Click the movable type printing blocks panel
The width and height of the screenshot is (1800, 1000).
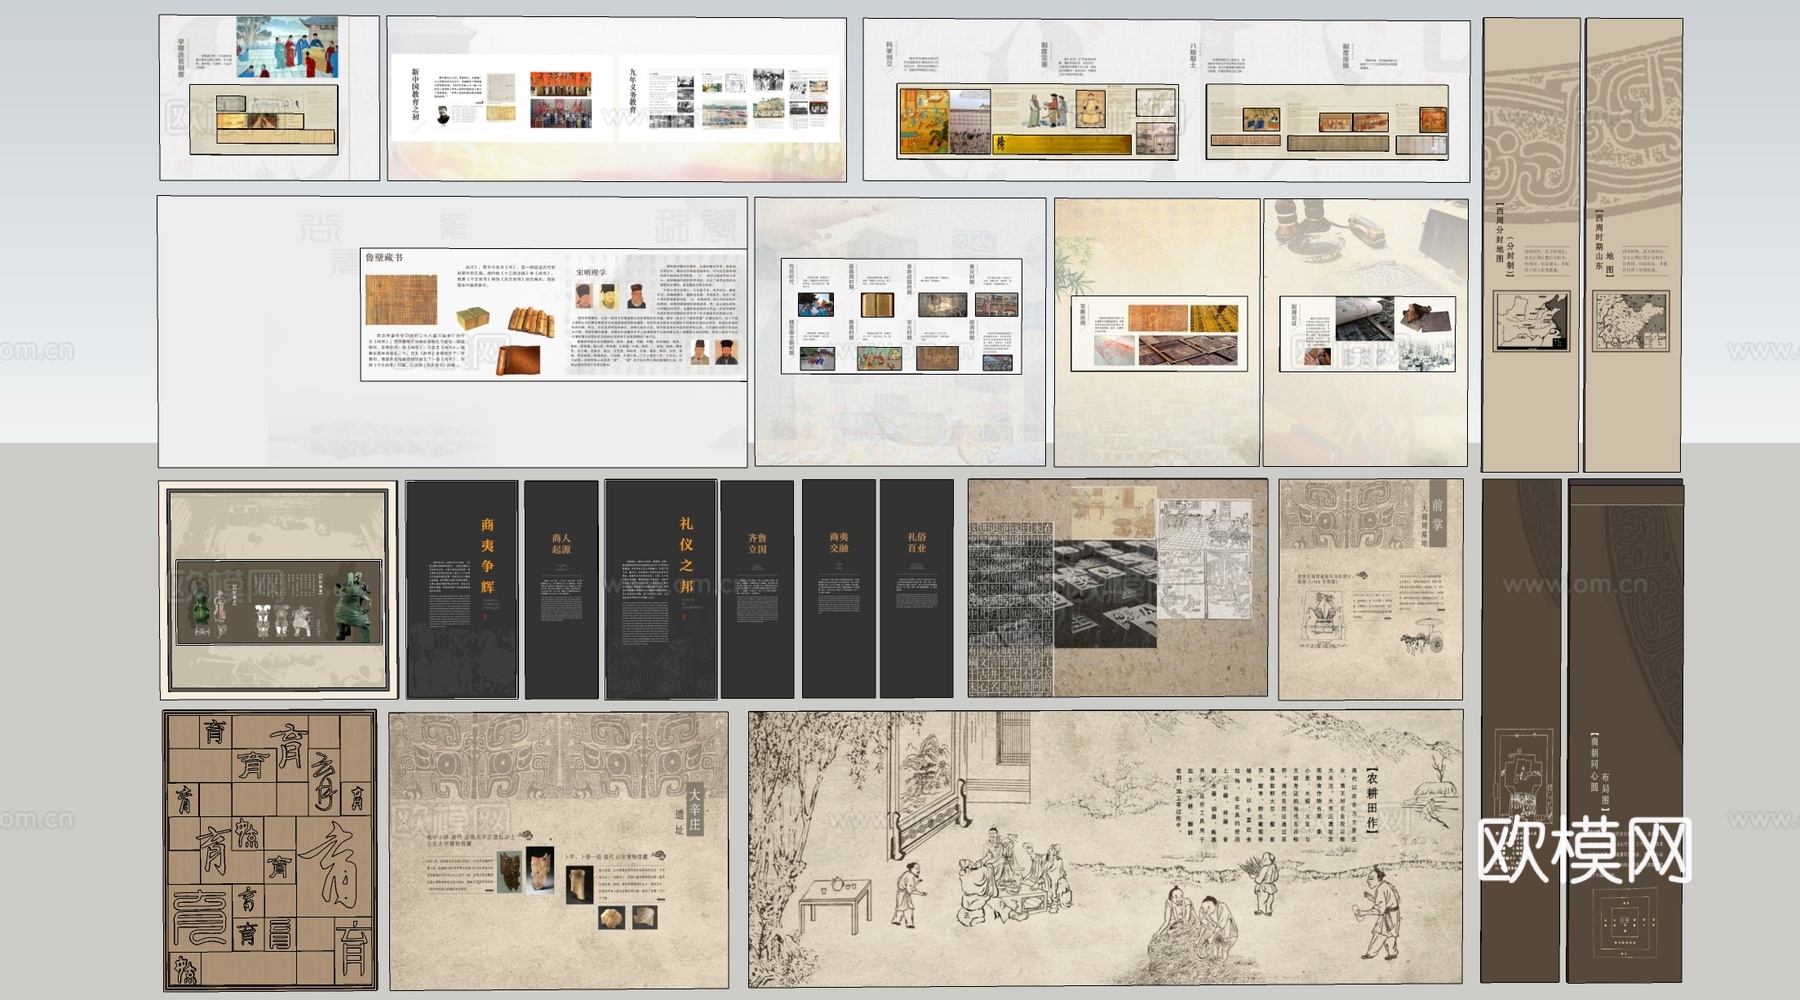(1117, 588)
